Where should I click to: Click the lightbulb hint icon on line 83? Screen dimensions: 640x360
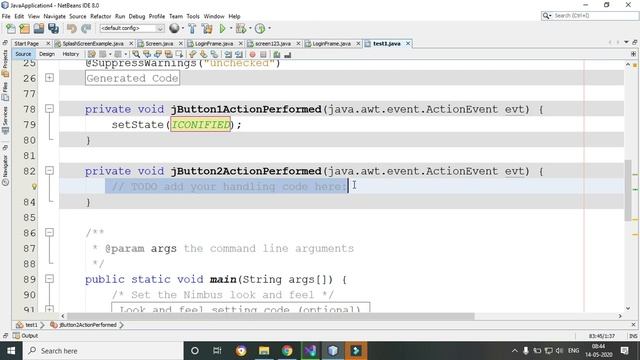click(x=34, y=187)
